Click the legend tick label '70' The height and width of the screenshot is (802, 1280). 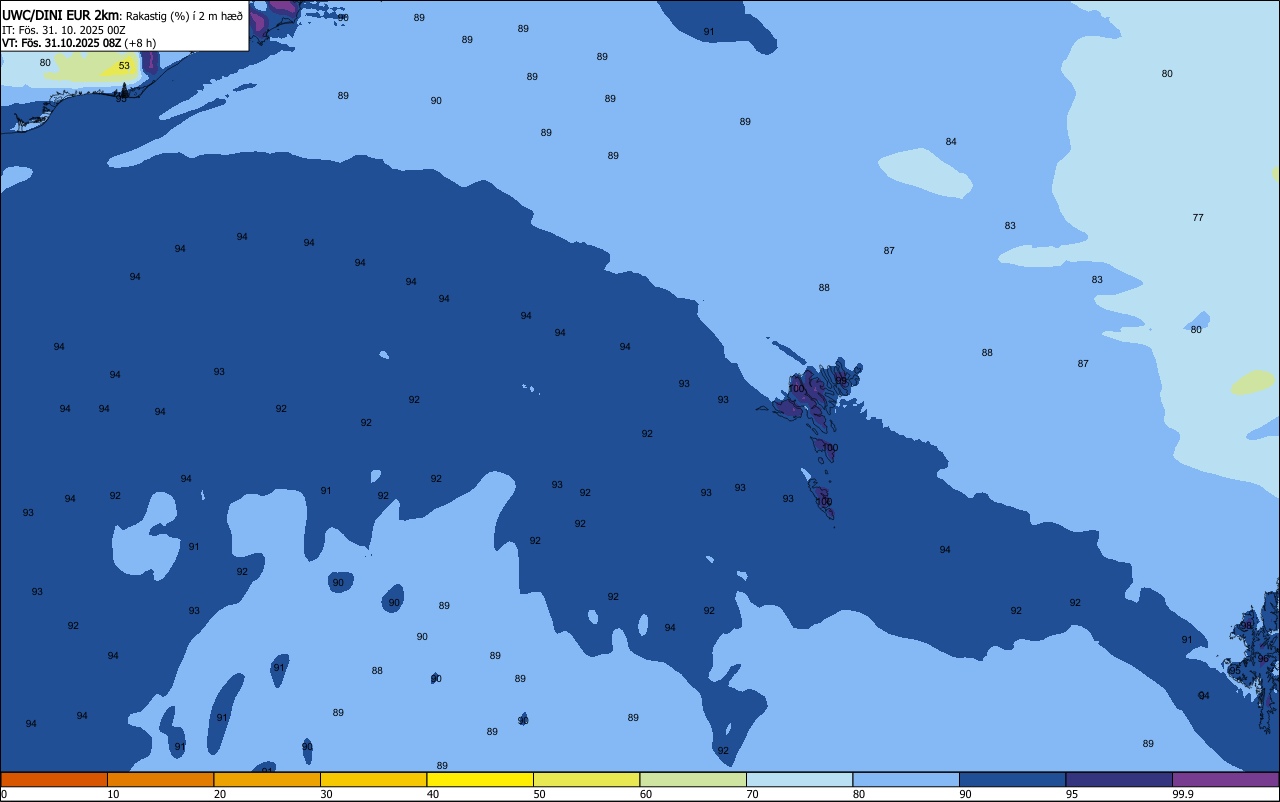click(753, 794)
